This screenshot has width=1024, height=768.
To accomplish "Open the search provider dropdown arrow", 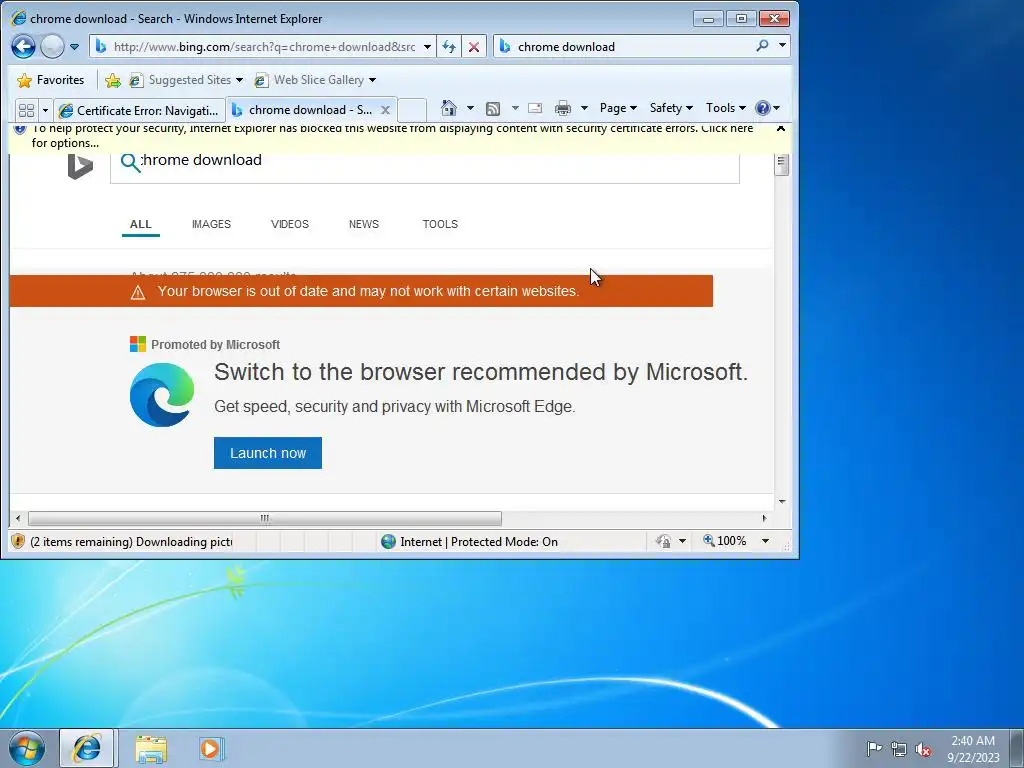I will point(782,46).
